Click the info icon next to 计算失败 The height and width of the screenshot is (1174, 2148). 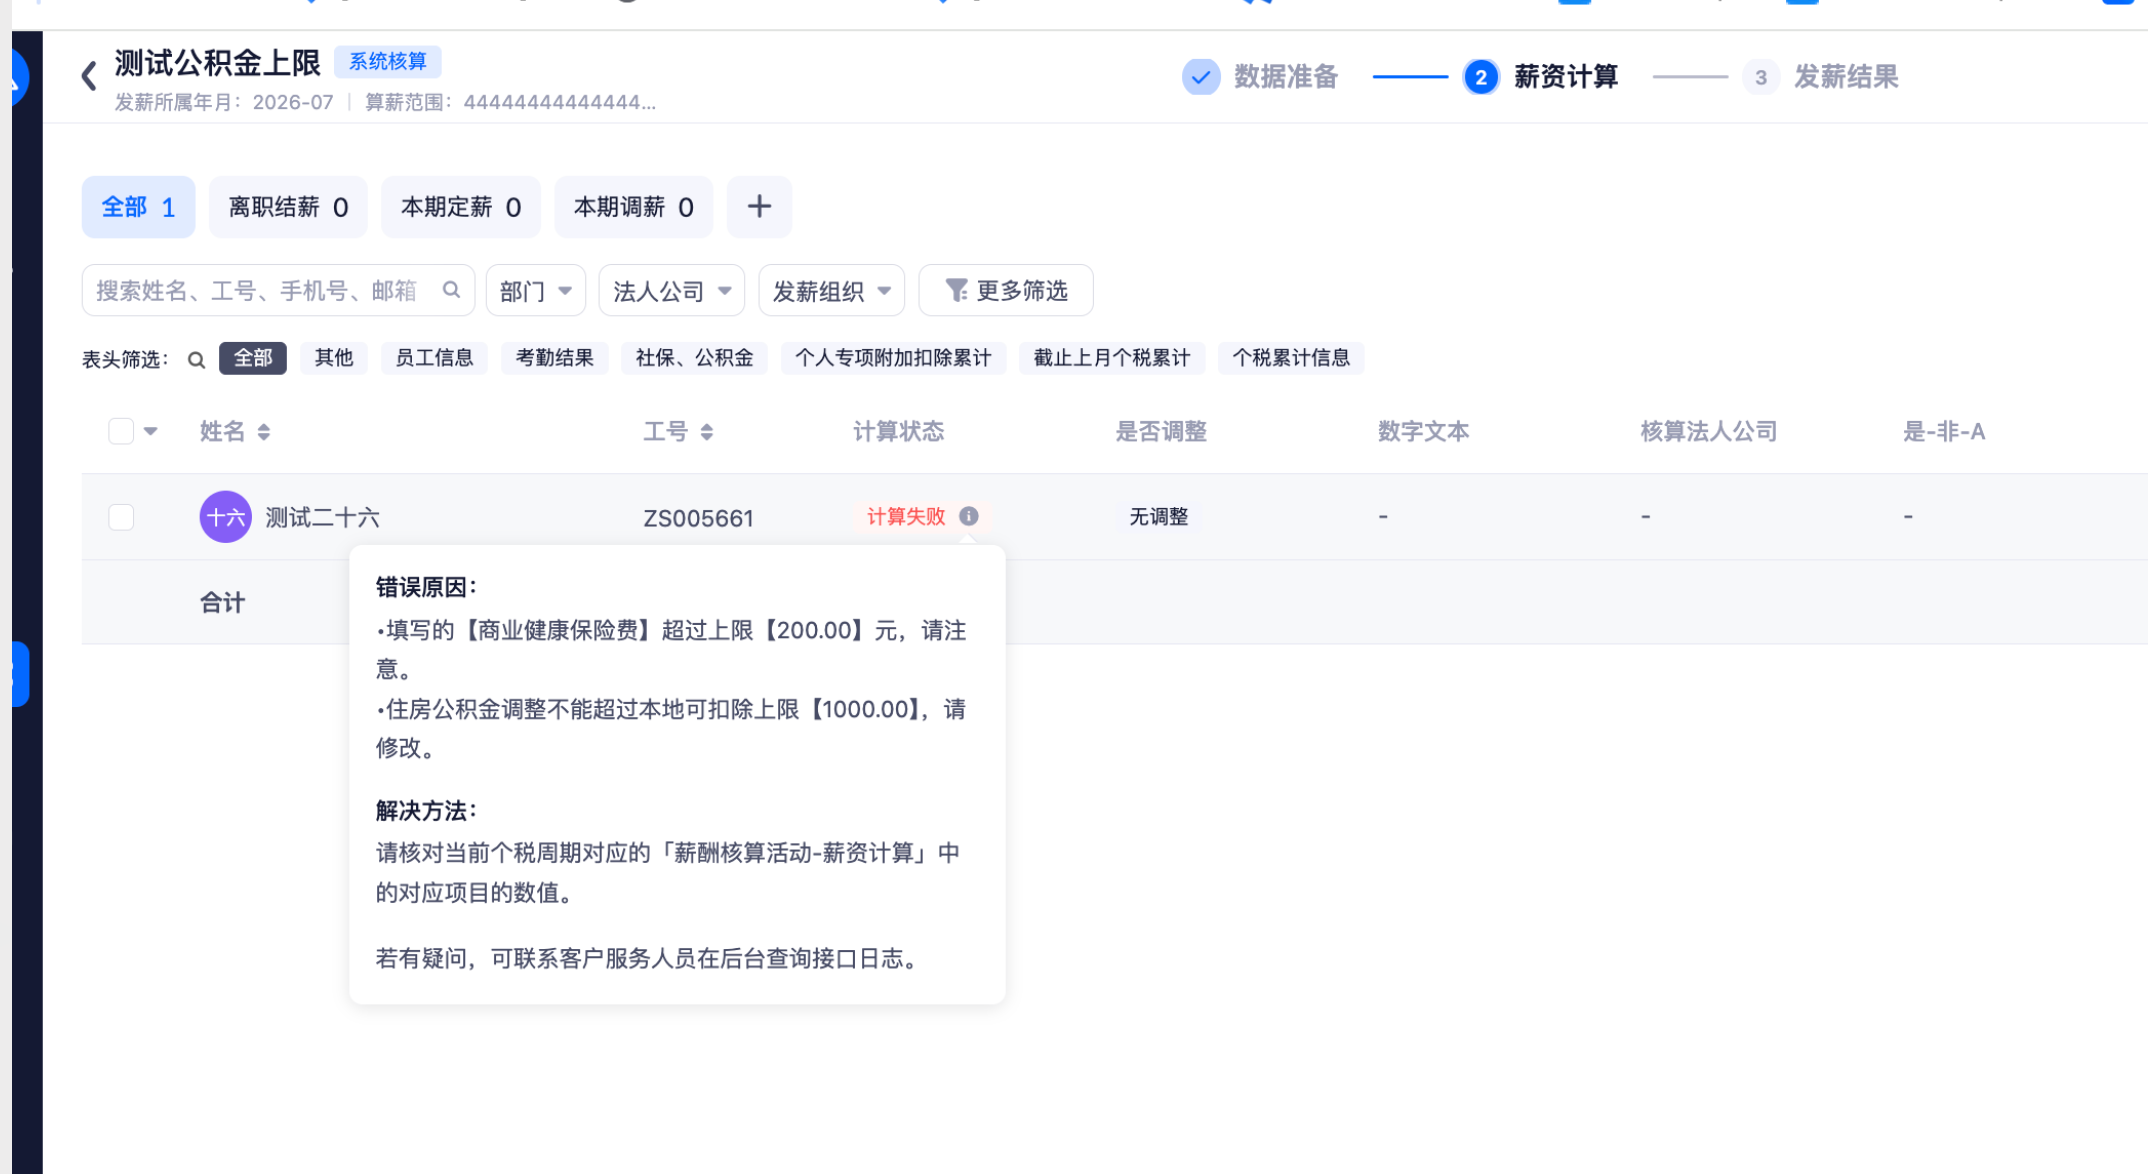[x=968, y=516]
